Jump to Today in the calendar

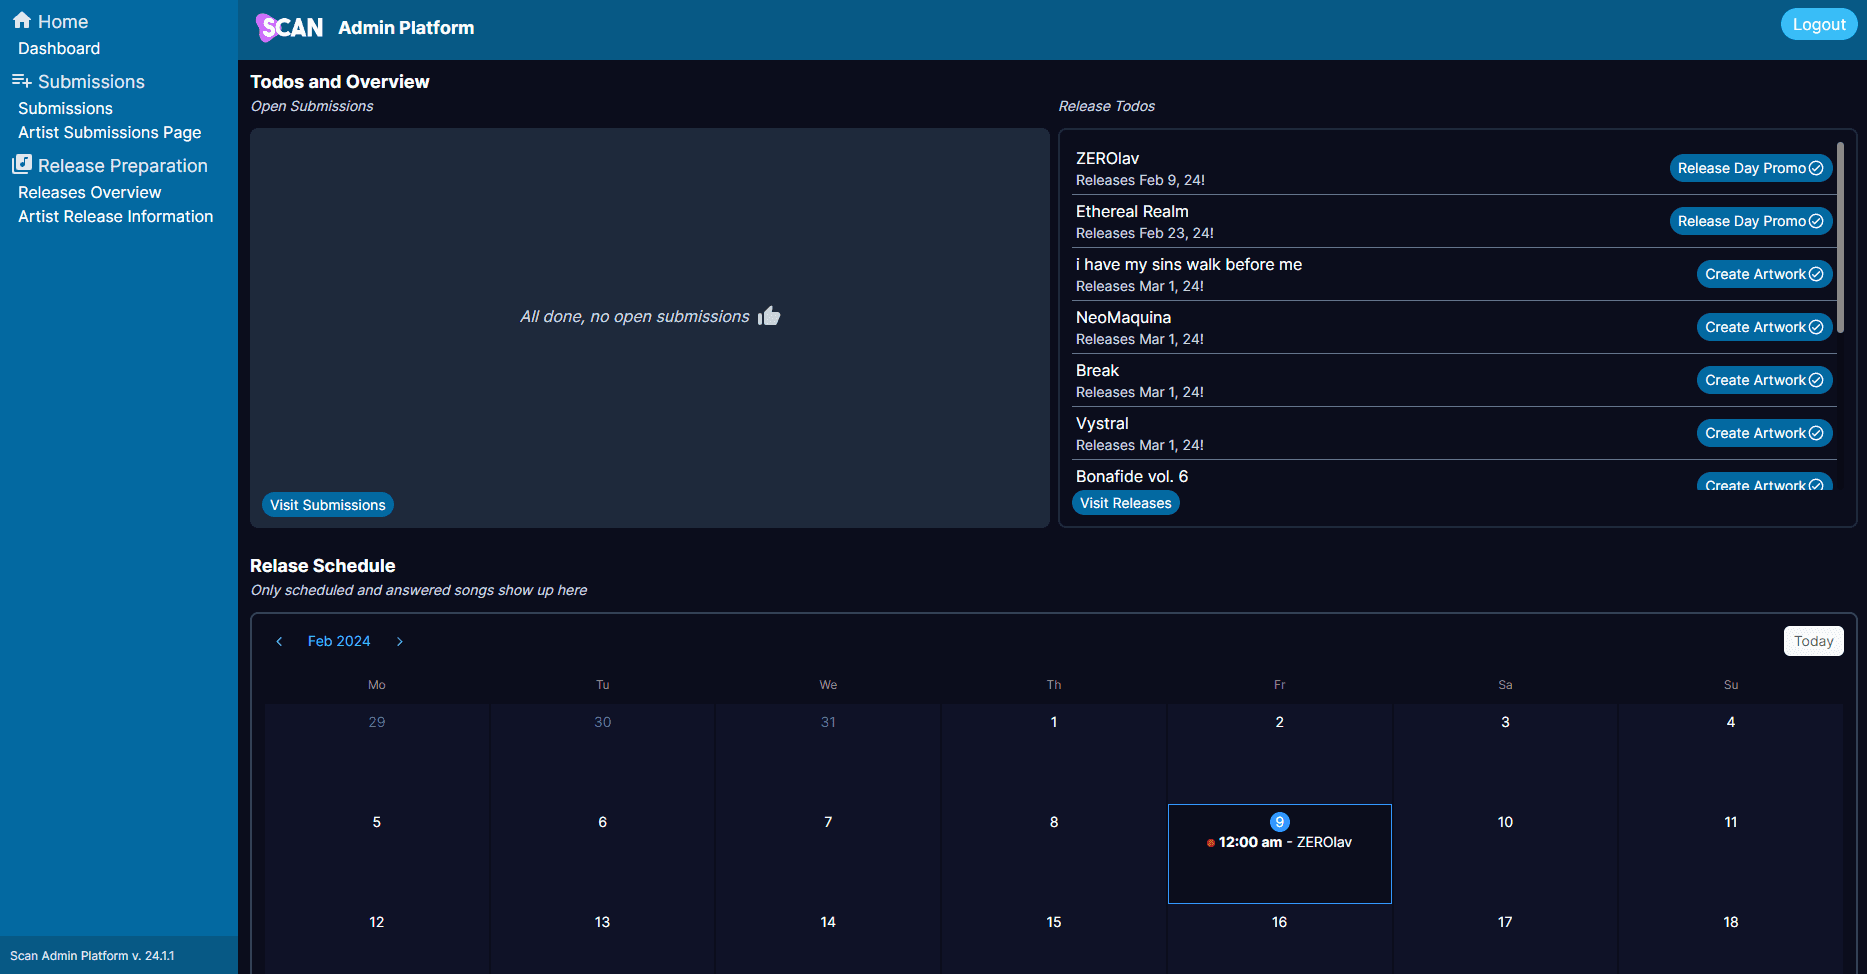[1813, 641]
